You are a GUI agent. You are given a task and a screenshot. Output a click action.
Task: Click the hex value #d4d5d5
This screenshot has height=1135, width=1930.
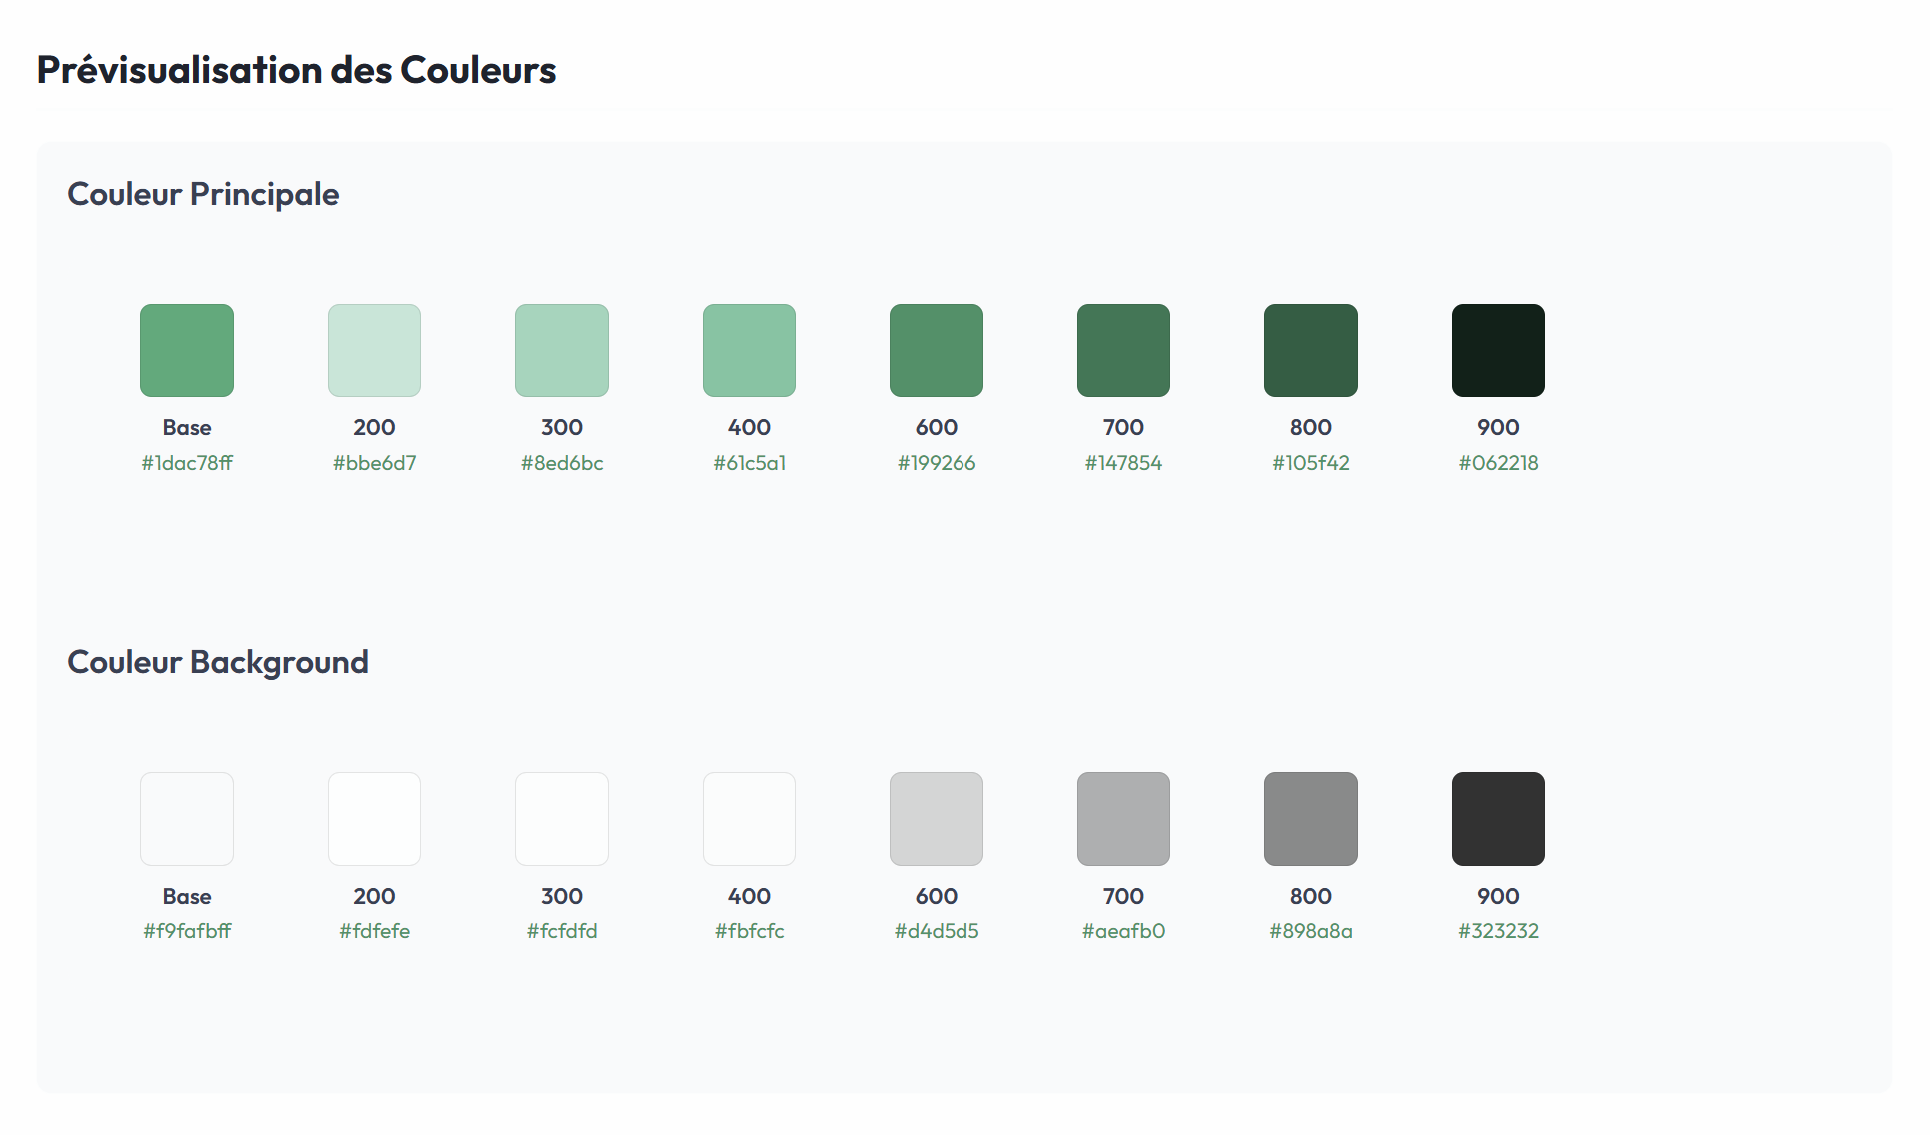[x=936, y=931]
